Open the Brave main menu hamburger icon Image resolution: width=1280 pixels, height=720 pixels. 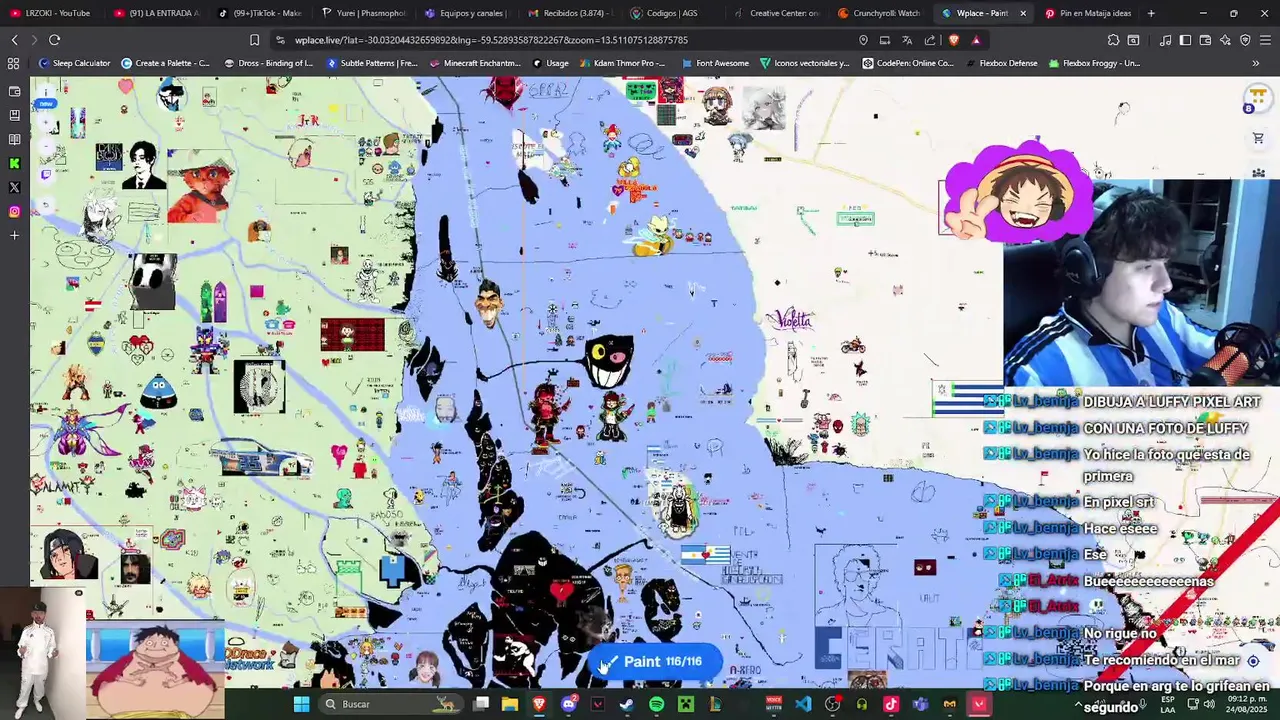pyautogui.click(x=1265, y=40)
